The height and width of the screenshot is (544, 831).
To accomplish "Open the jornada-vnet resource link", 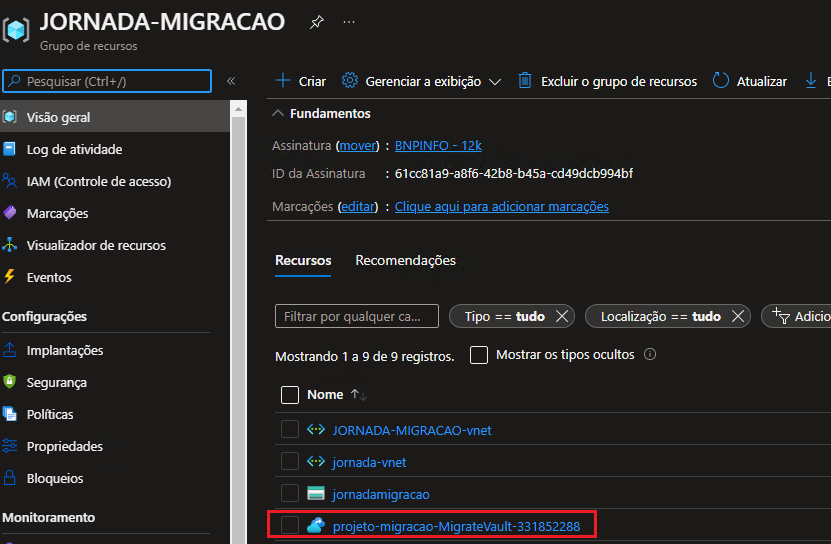I will (369, 462).
